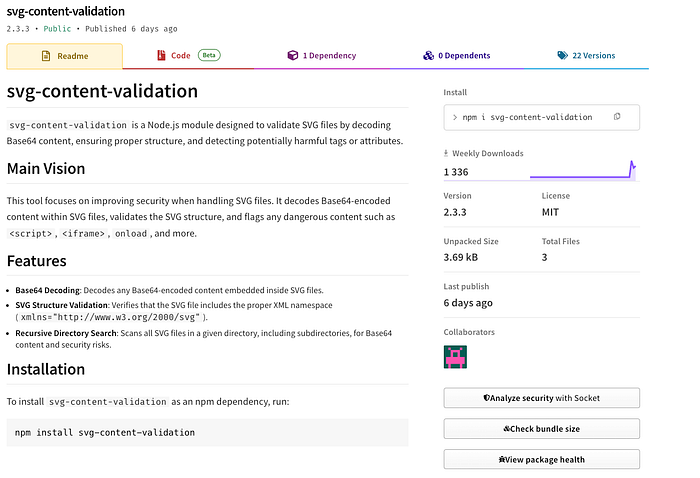Click the npm install svg-content-validation code block

click(x=208, y=432)
